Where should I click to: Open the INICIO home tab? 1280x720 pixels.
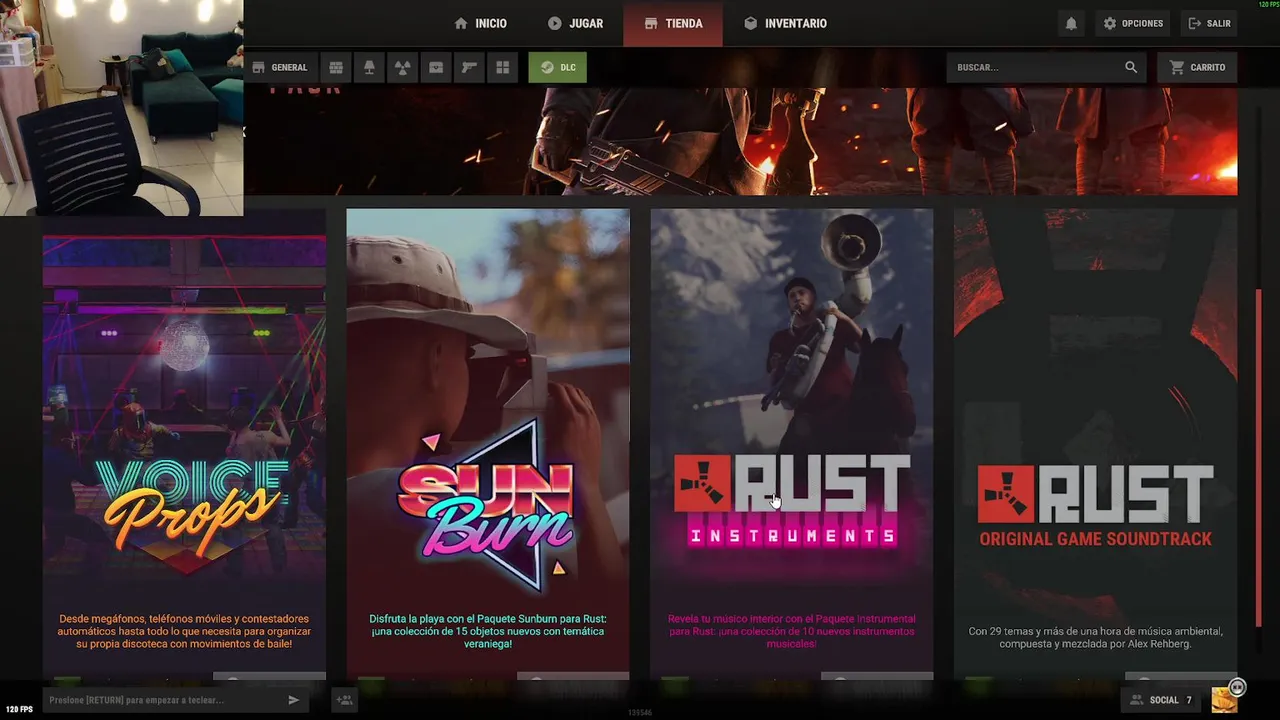pos(481,23)
